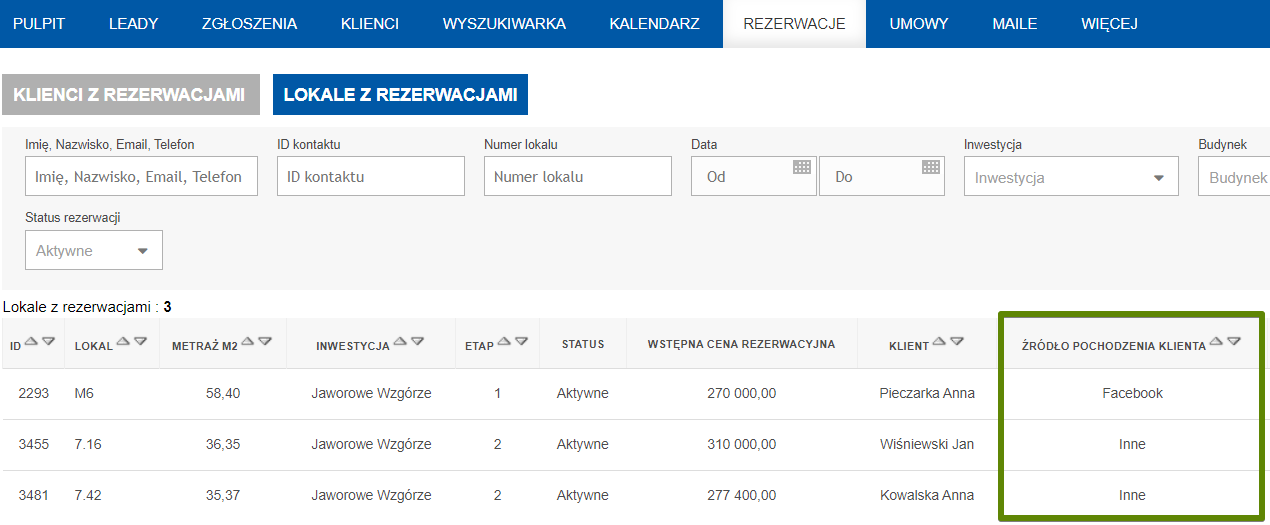This screenshot has height=525, width=1270.
Task: Open the UMOWY tab
Action: (x=918, y=24)
